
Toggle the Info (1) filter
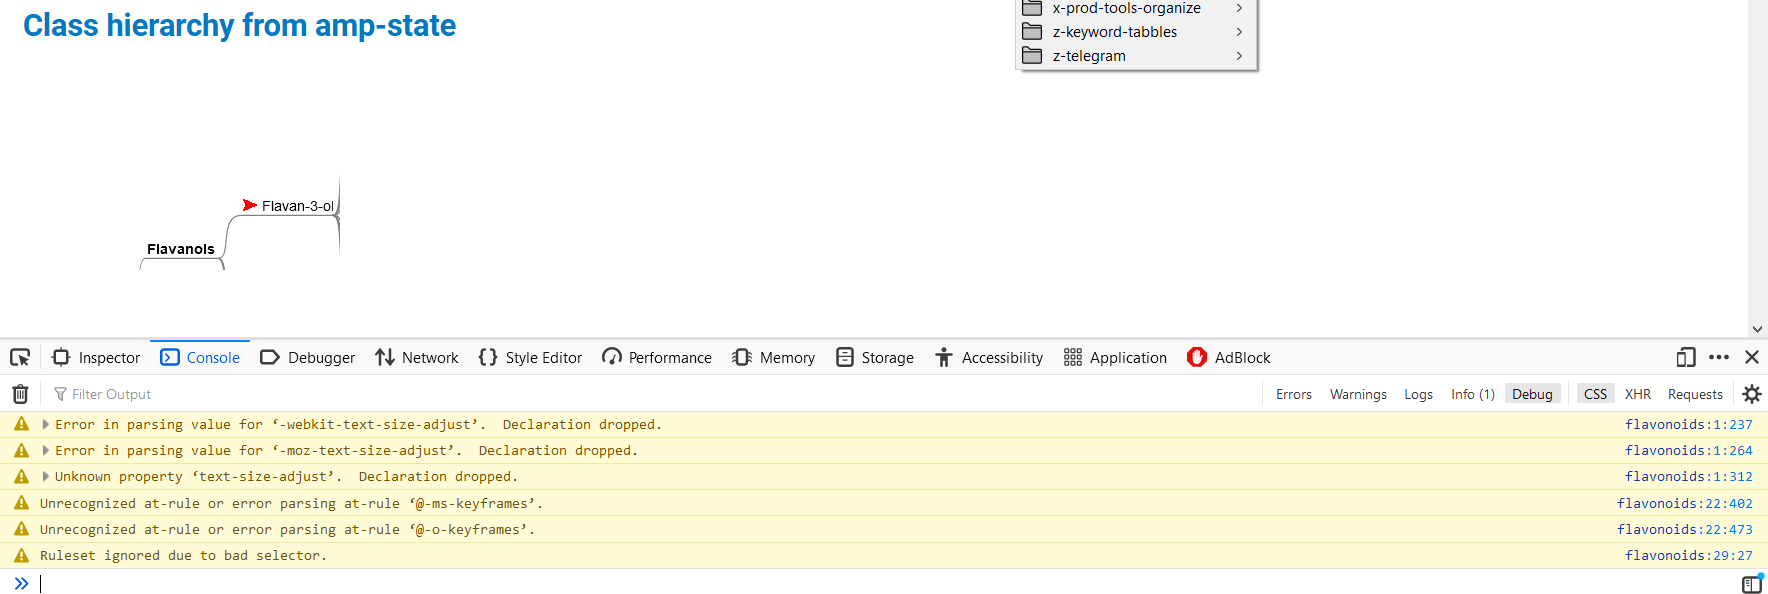click(1472, 394)
